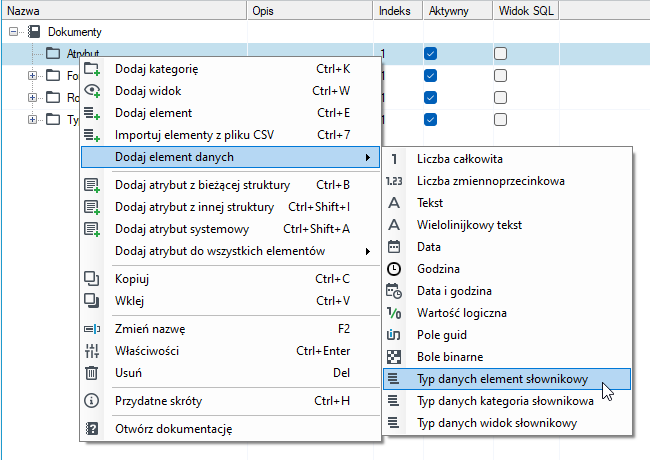Click the Dodaj kategorię folder-plus icon
Screen dimensions: 650x460
coord(92,69)
